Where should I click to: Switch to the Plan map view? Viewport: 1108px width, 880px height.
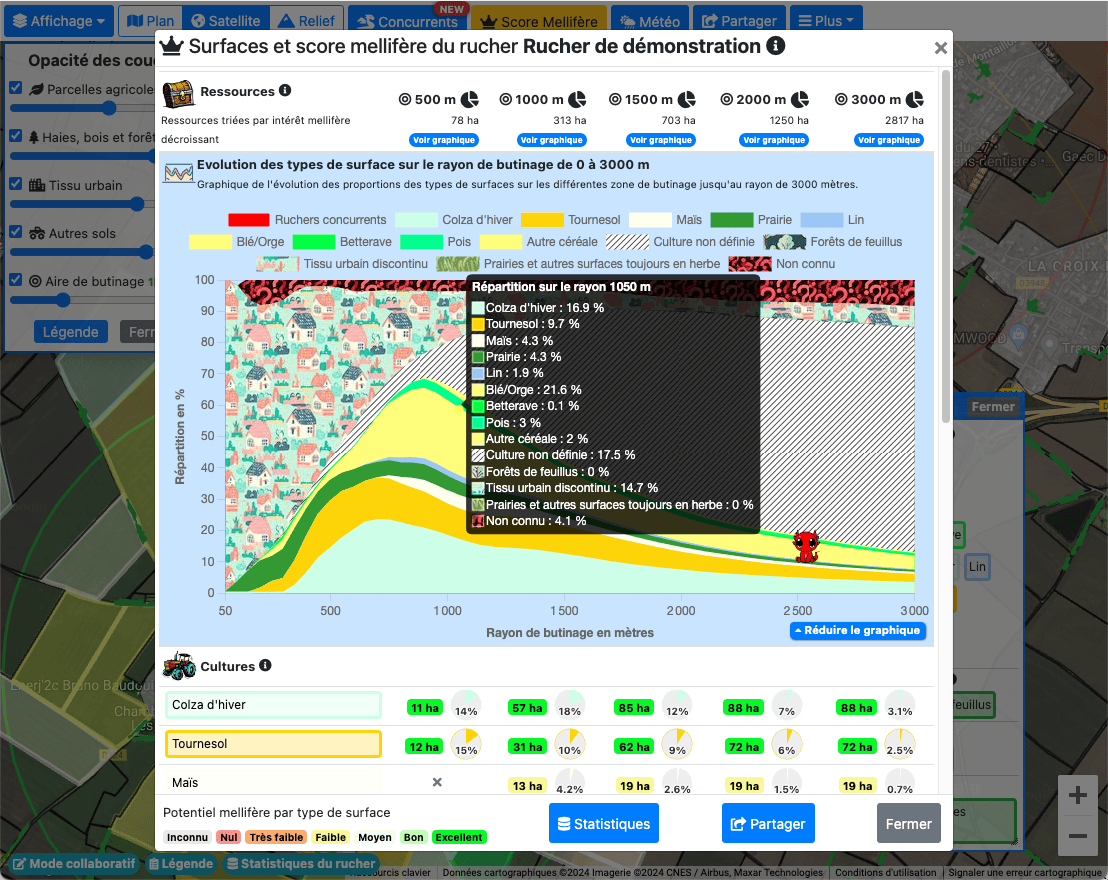(151, 21)
